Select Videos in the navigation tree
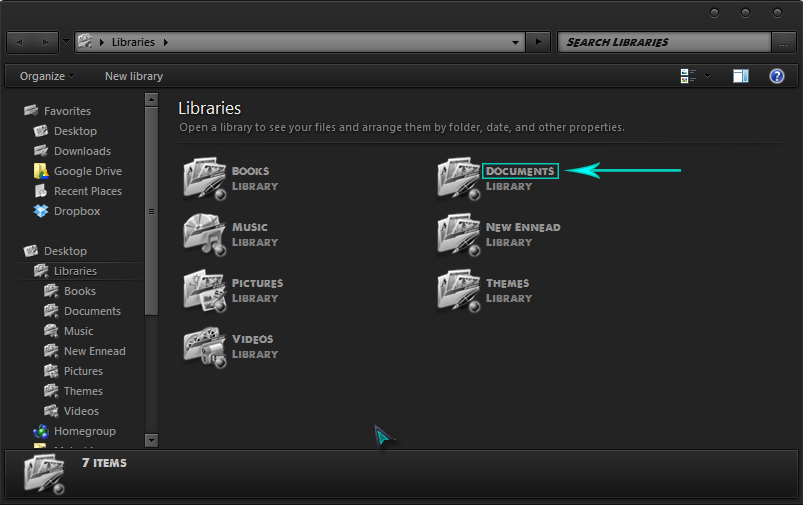Image resolution: width=803 pixels, height=505 pixels. point(81,411)
